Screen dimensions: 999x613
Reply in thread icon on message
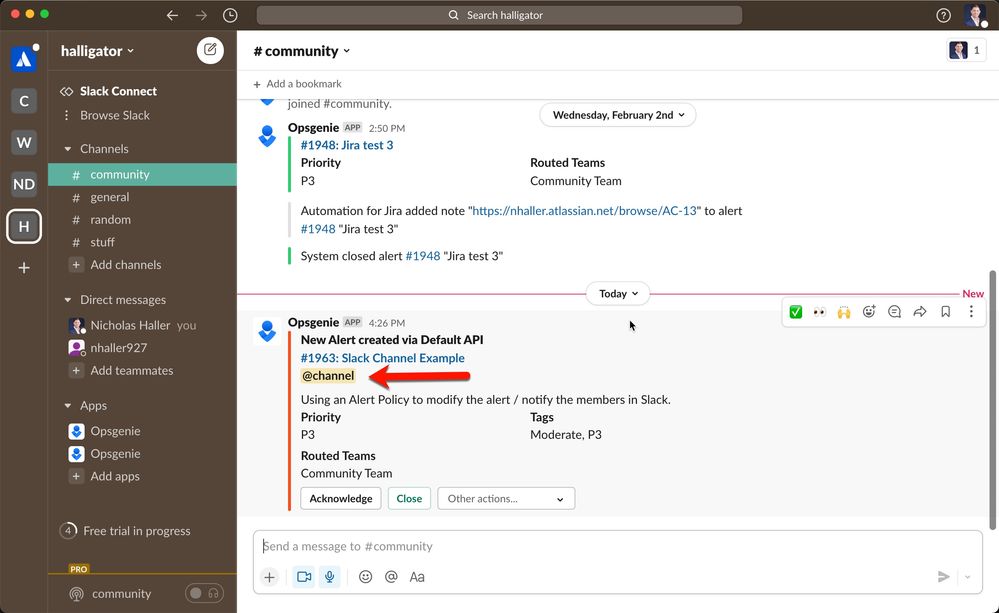click(x=895, y=312)
